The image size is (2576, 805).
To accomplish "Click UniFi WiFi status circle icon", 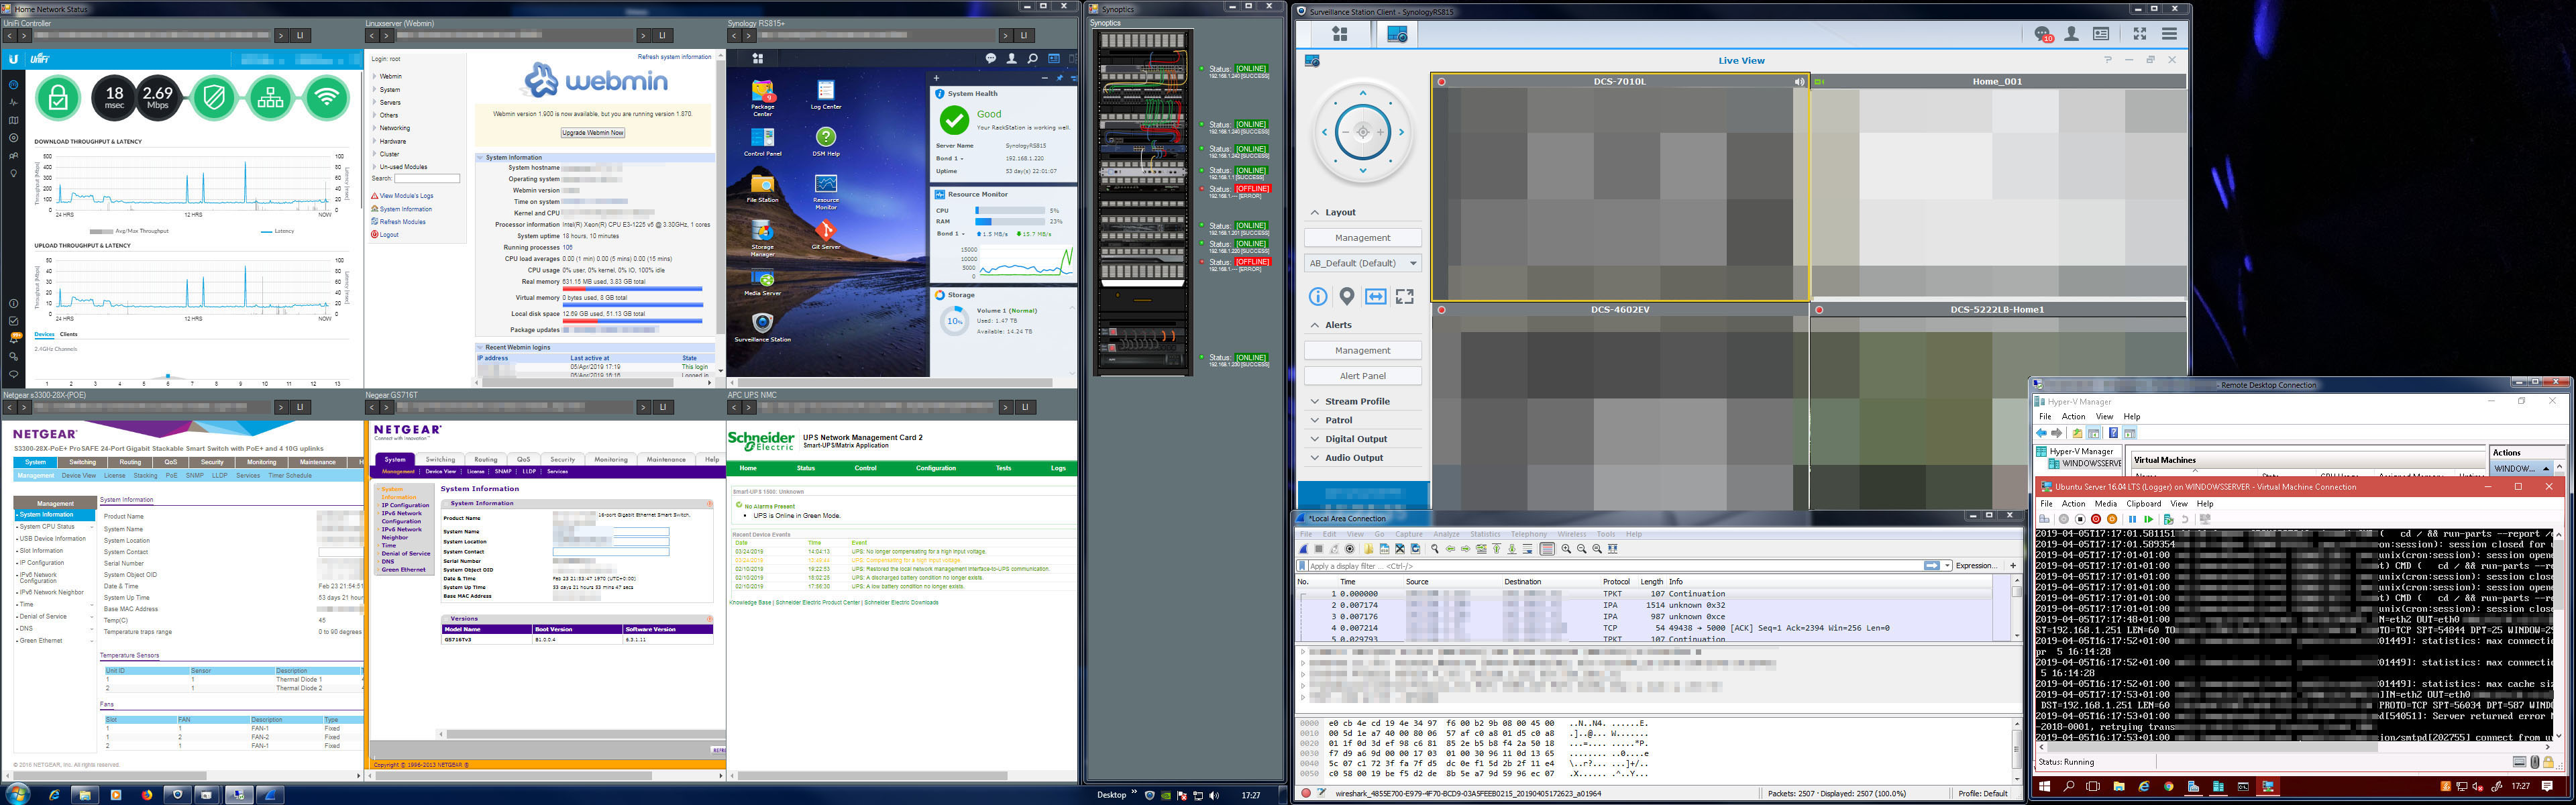I will click(x=326, y=97).
